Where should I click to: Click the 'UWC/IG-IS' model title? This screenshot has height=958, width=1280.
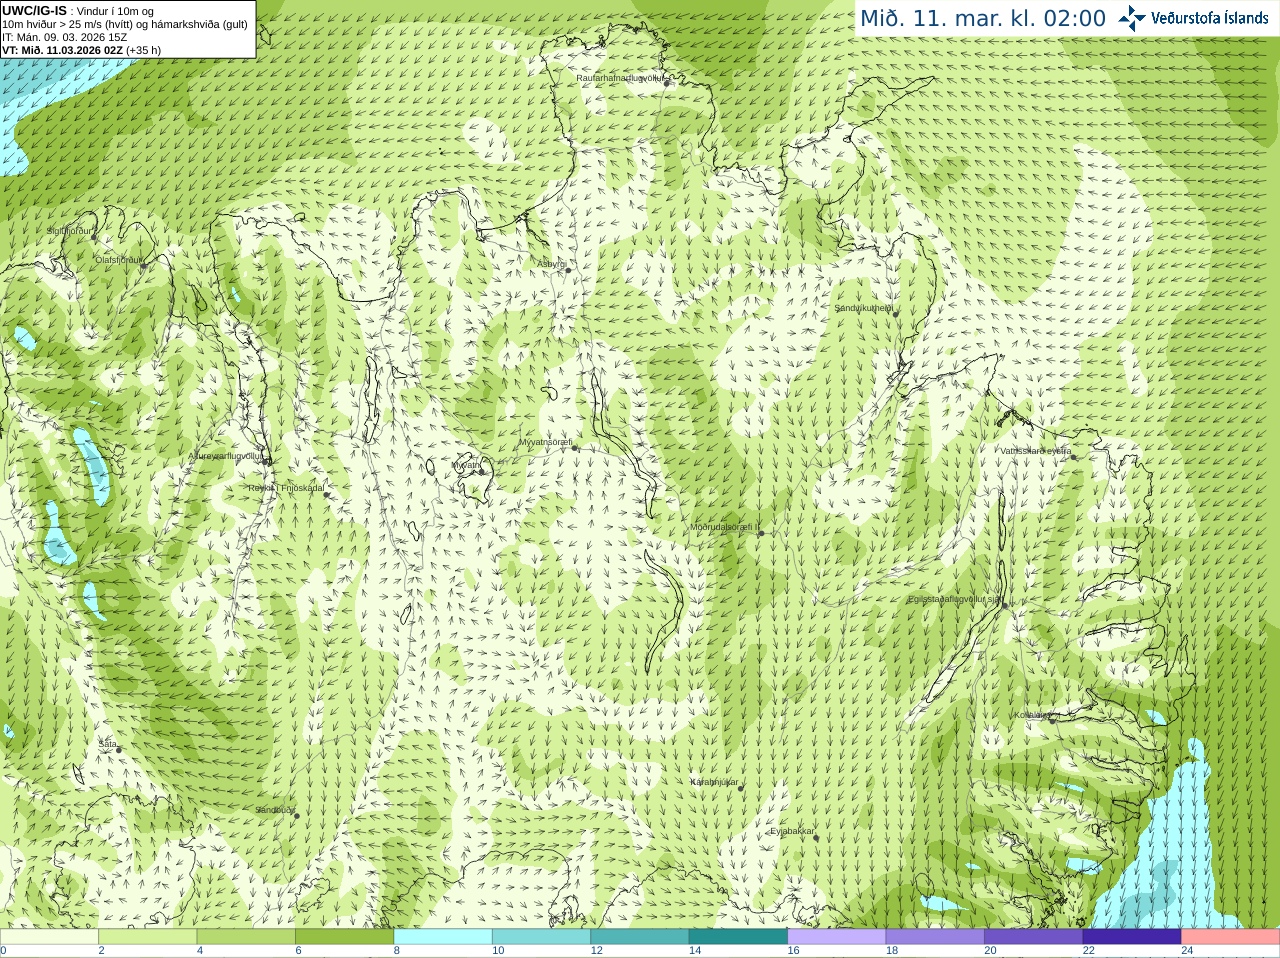pos(34,11)
